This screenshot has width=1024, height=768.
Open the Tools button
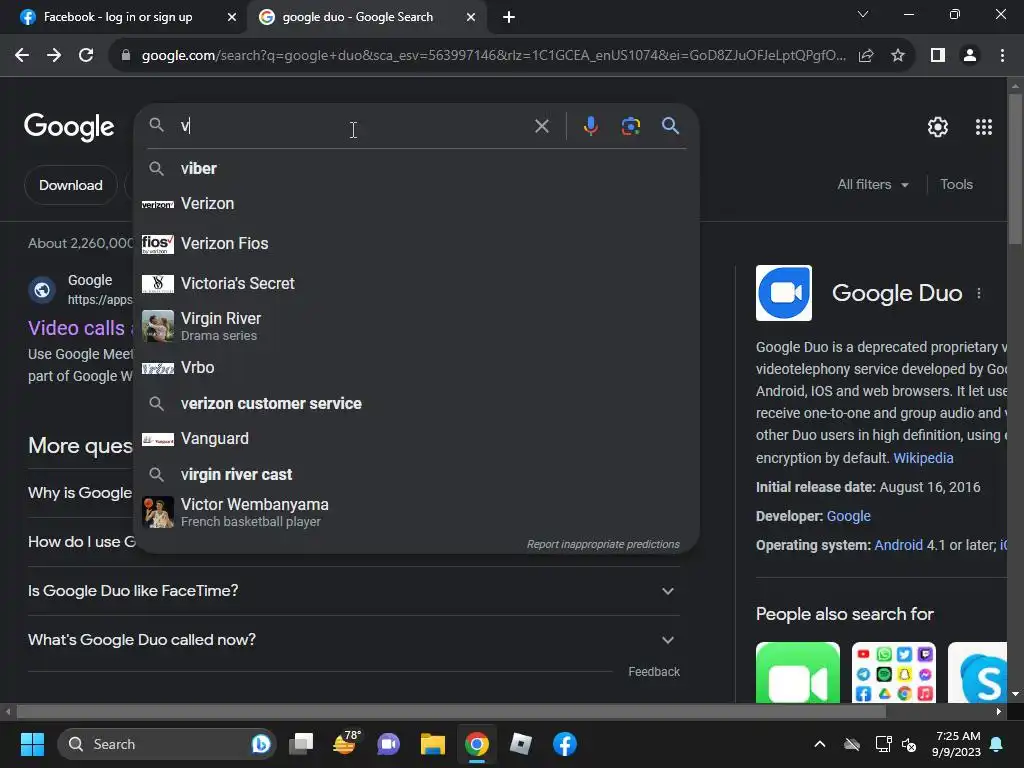pyautogui.click(x=956, y=184)
